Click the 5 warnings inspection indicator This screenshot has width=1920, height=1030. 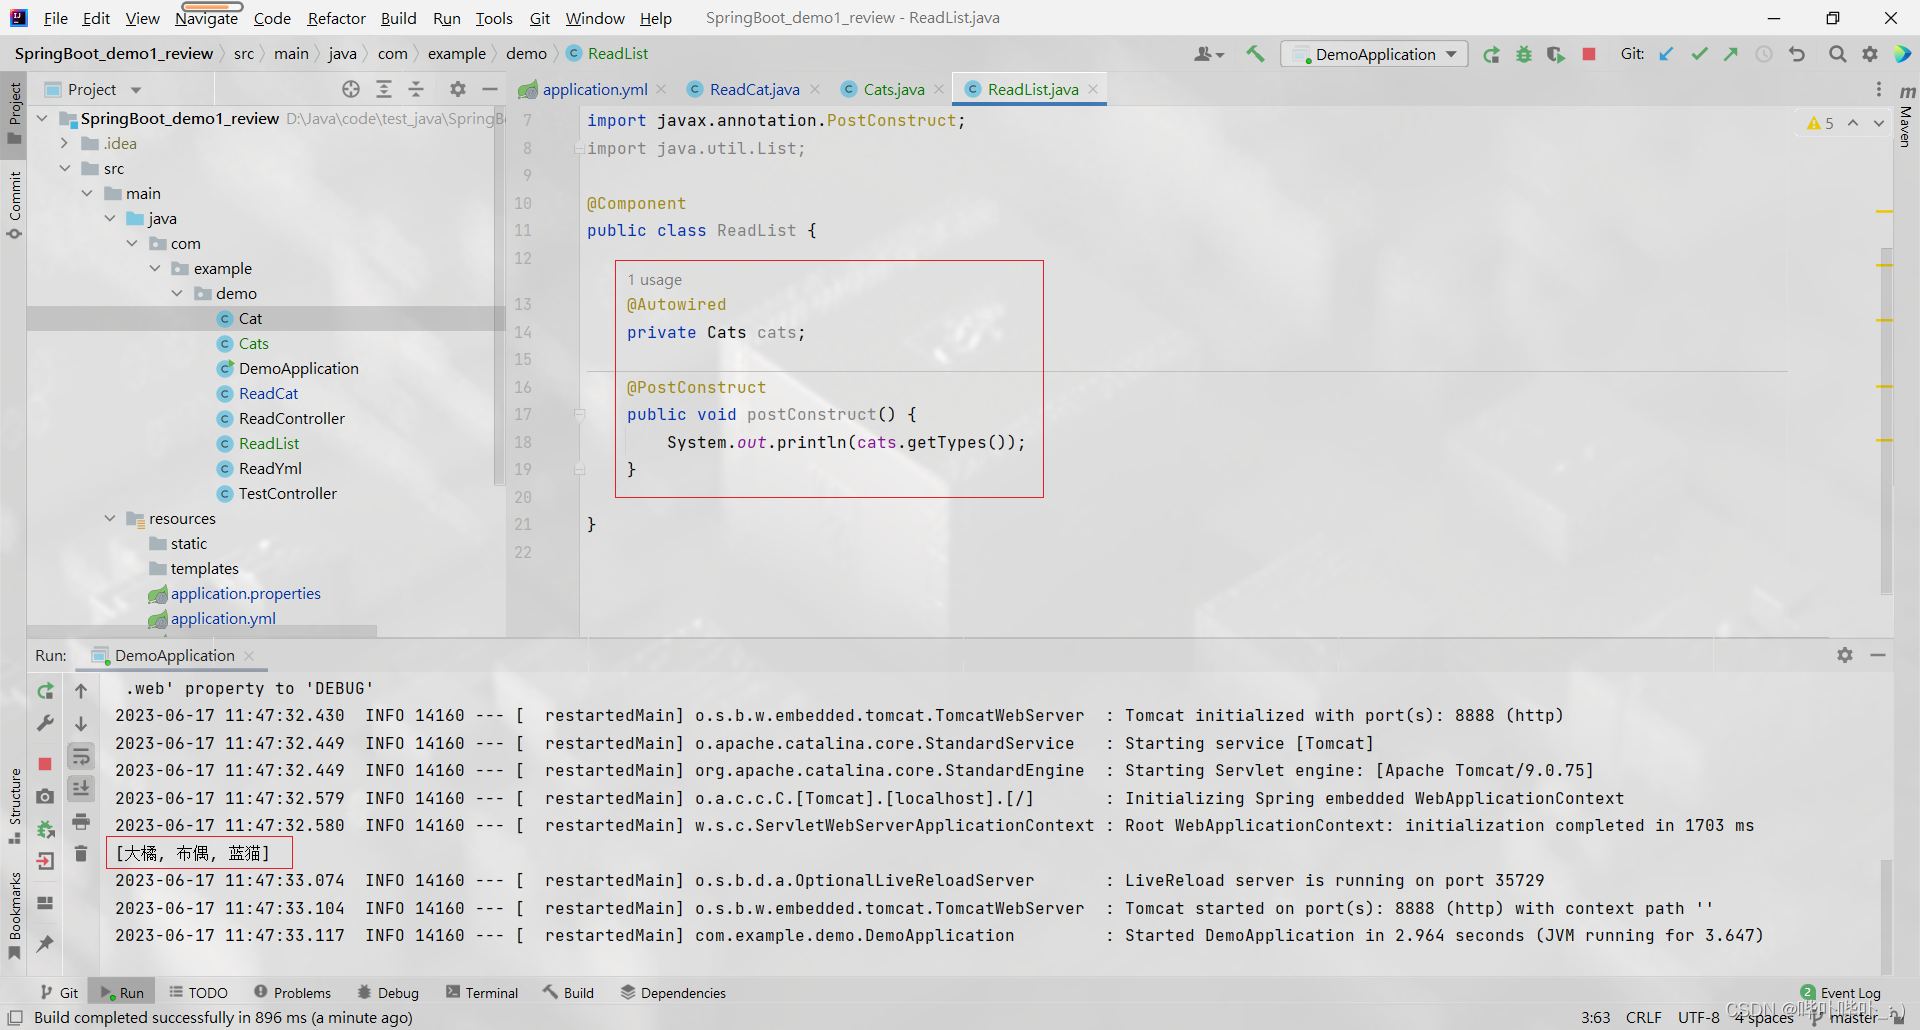coord(1820,123)
